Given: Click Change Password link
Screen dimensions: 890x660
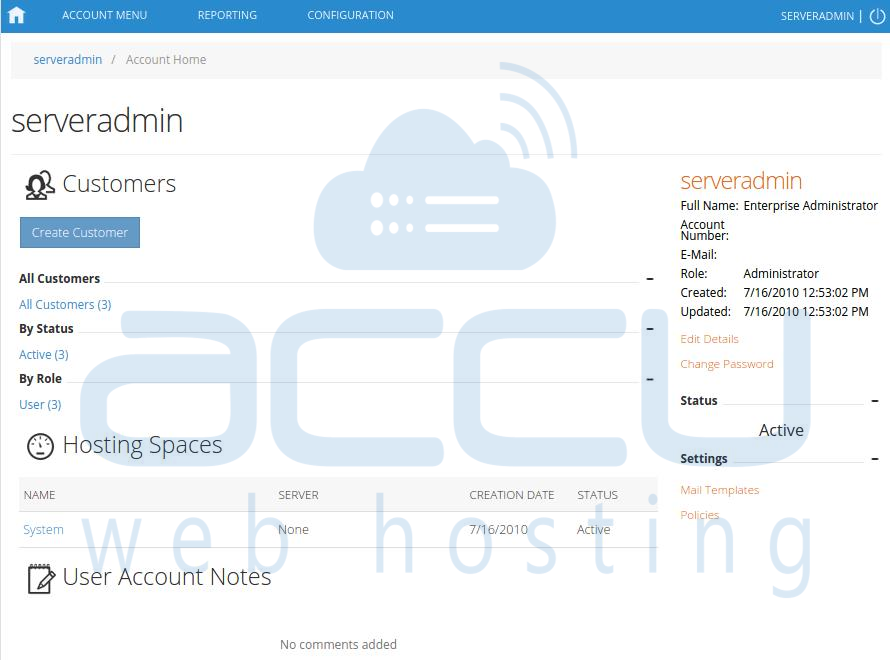Looking at the screenshot, I should point(727,364).
